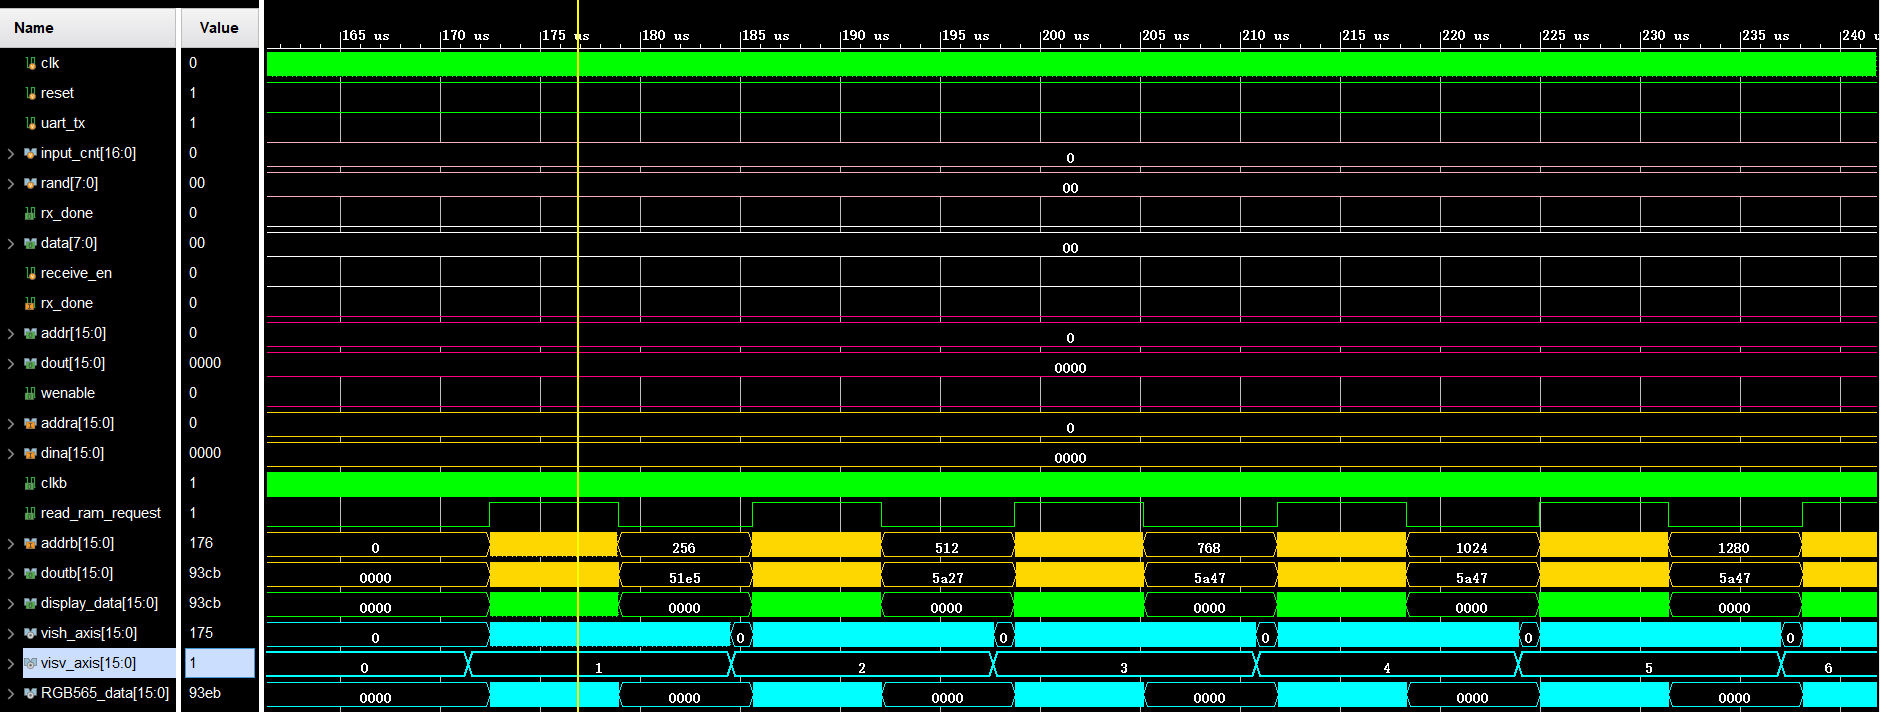Expand the visv_axis[15:0] bus

point(11,663)
